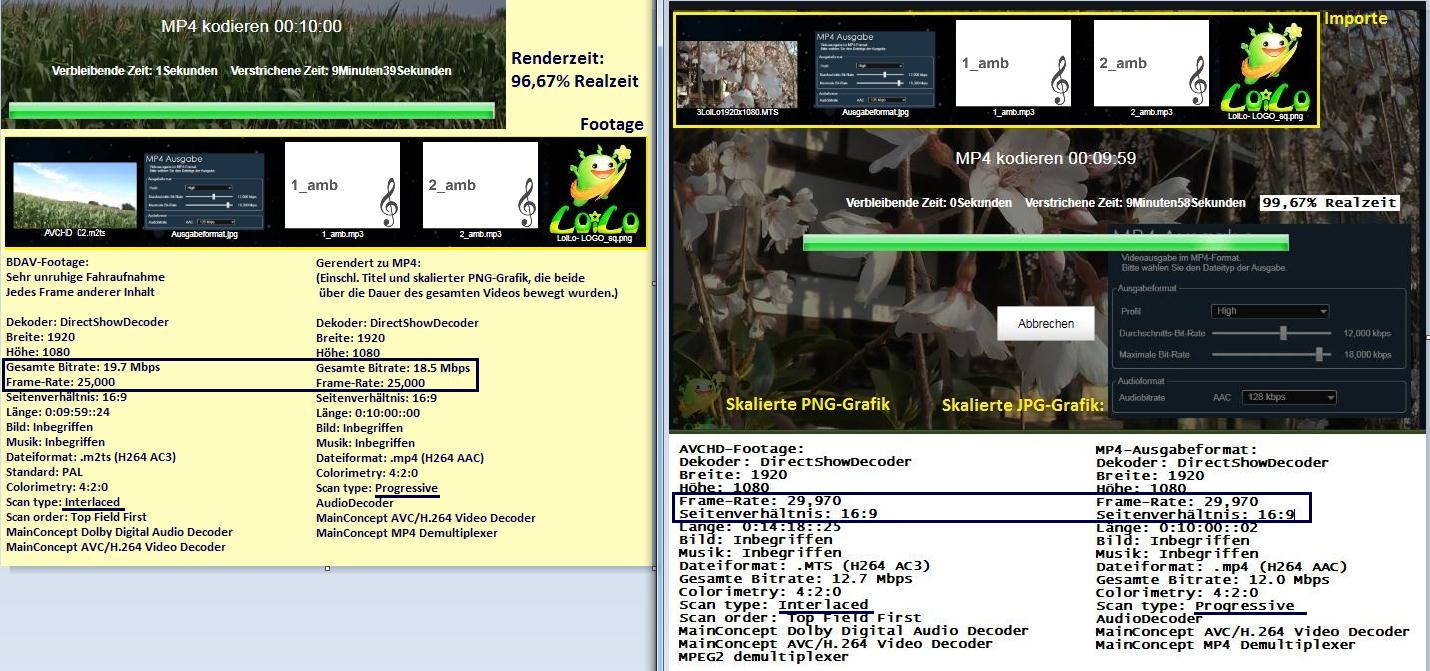The height and width of the screenshot is (671, 1430).
Task: Click the green progress bar under 00:09:59
Action: tap(1045, 242)
